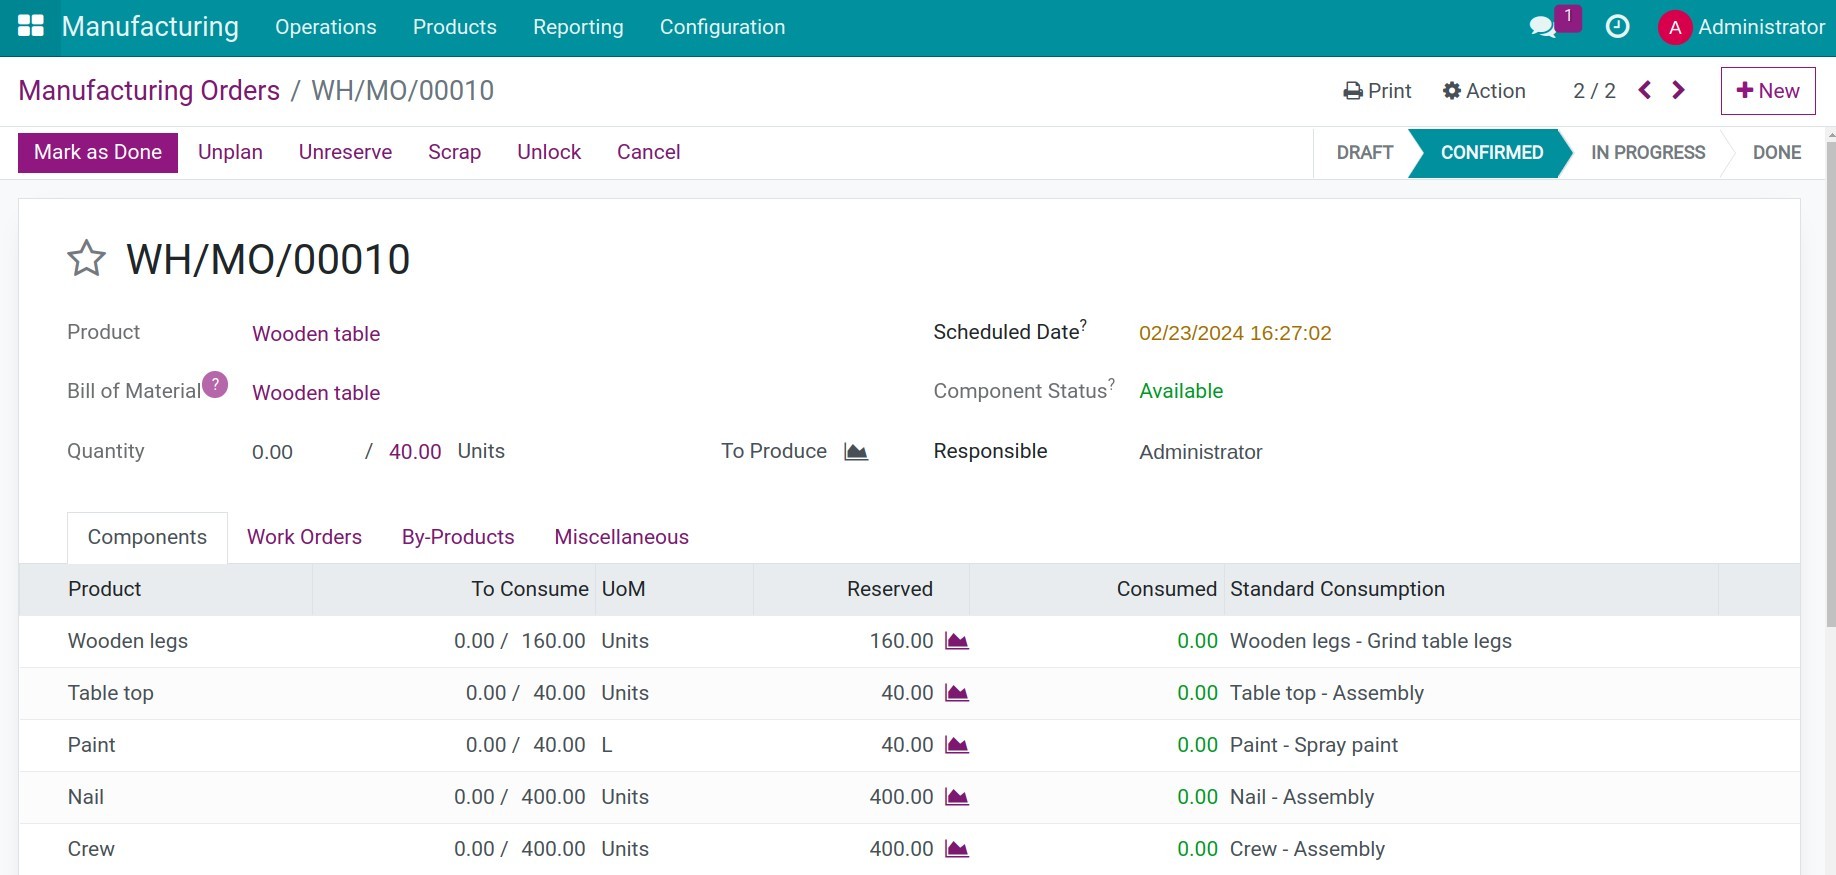Open the Reporting menu
1836x875 pixels.
pos(578,27)
